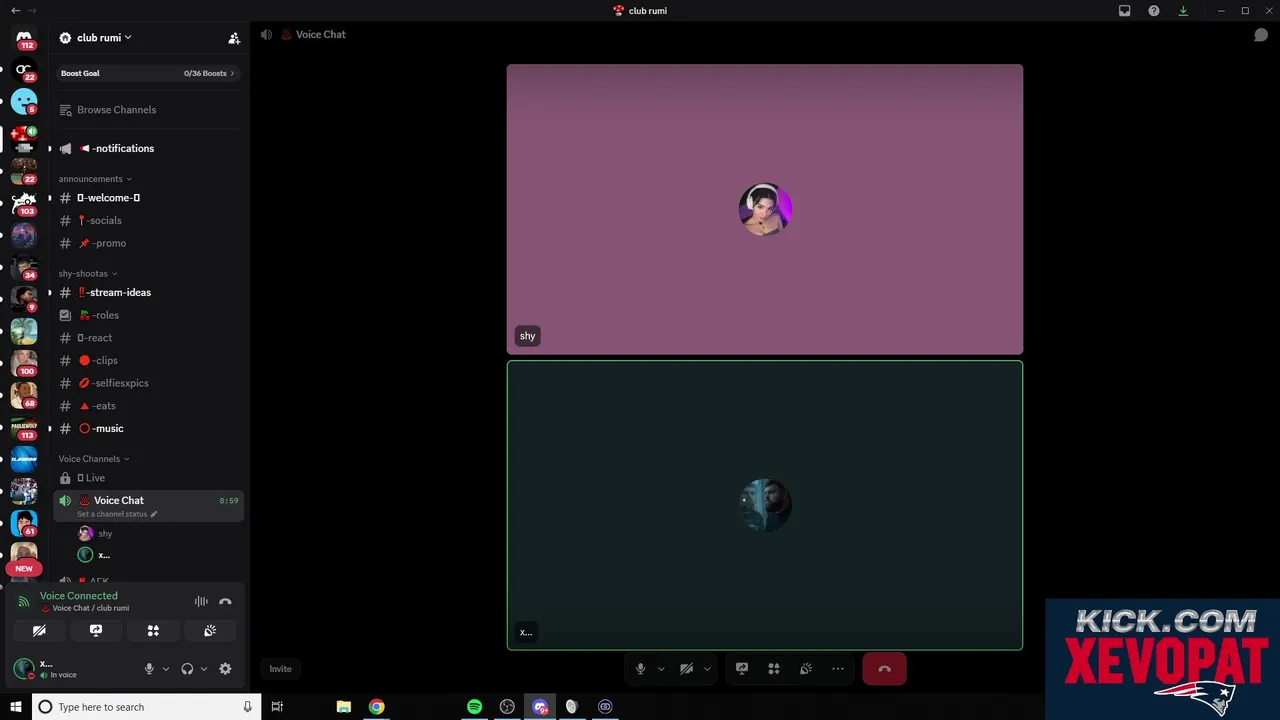Viewport: 1280px width, 720px height.
Task: Launch activities from the call control bar
Action: point(774,669)
